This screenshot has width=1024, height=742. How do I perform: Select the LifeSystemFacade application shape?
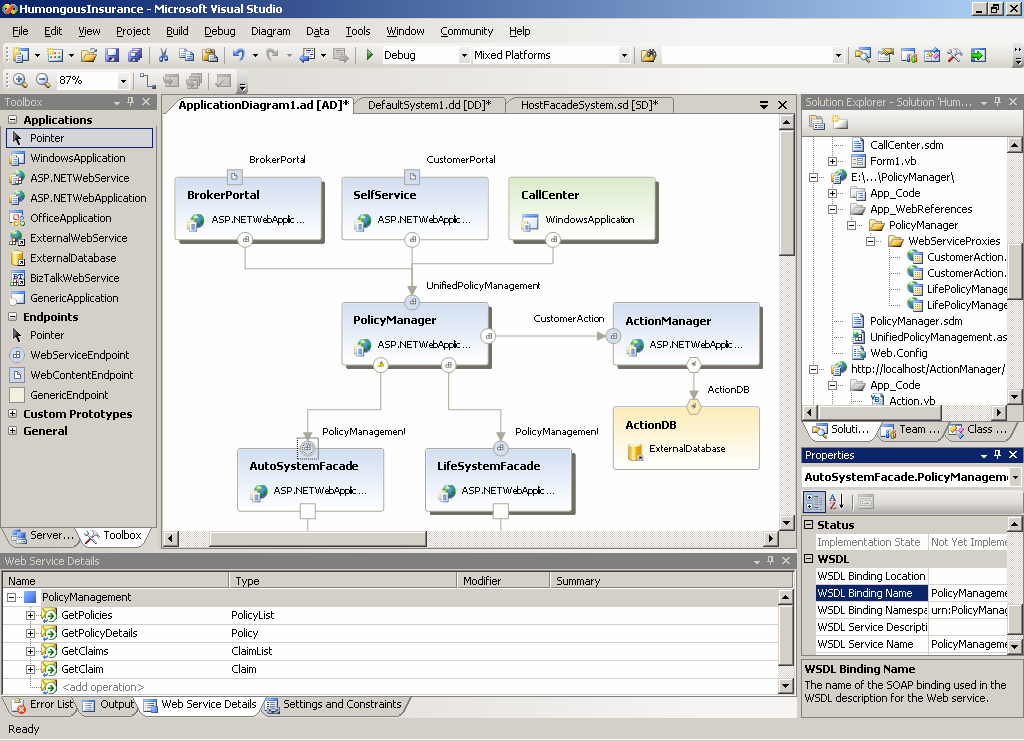click(498, 479)
